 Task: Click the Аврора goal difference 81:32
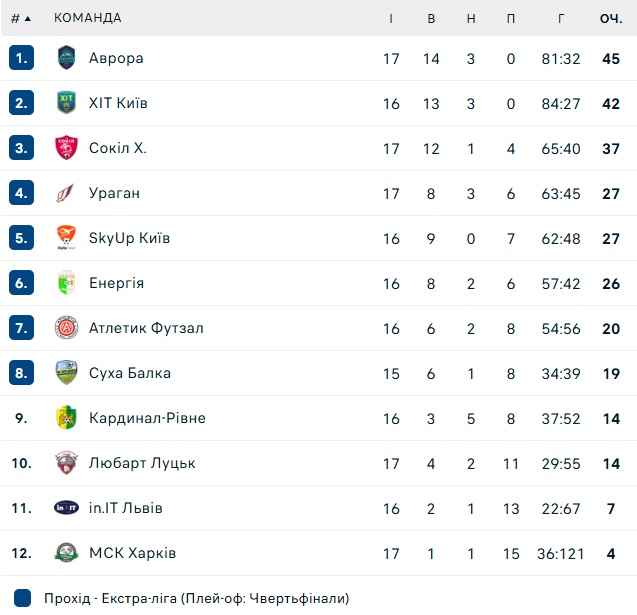(x=561, y=59)
